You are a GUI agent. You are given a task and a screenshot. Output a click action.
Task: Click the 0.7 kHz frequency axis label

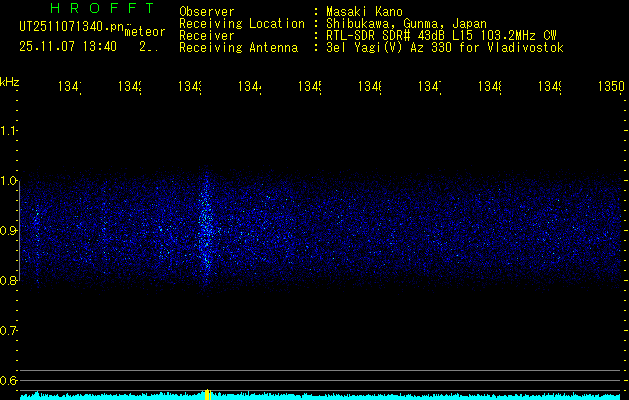[x=9, y=331]
